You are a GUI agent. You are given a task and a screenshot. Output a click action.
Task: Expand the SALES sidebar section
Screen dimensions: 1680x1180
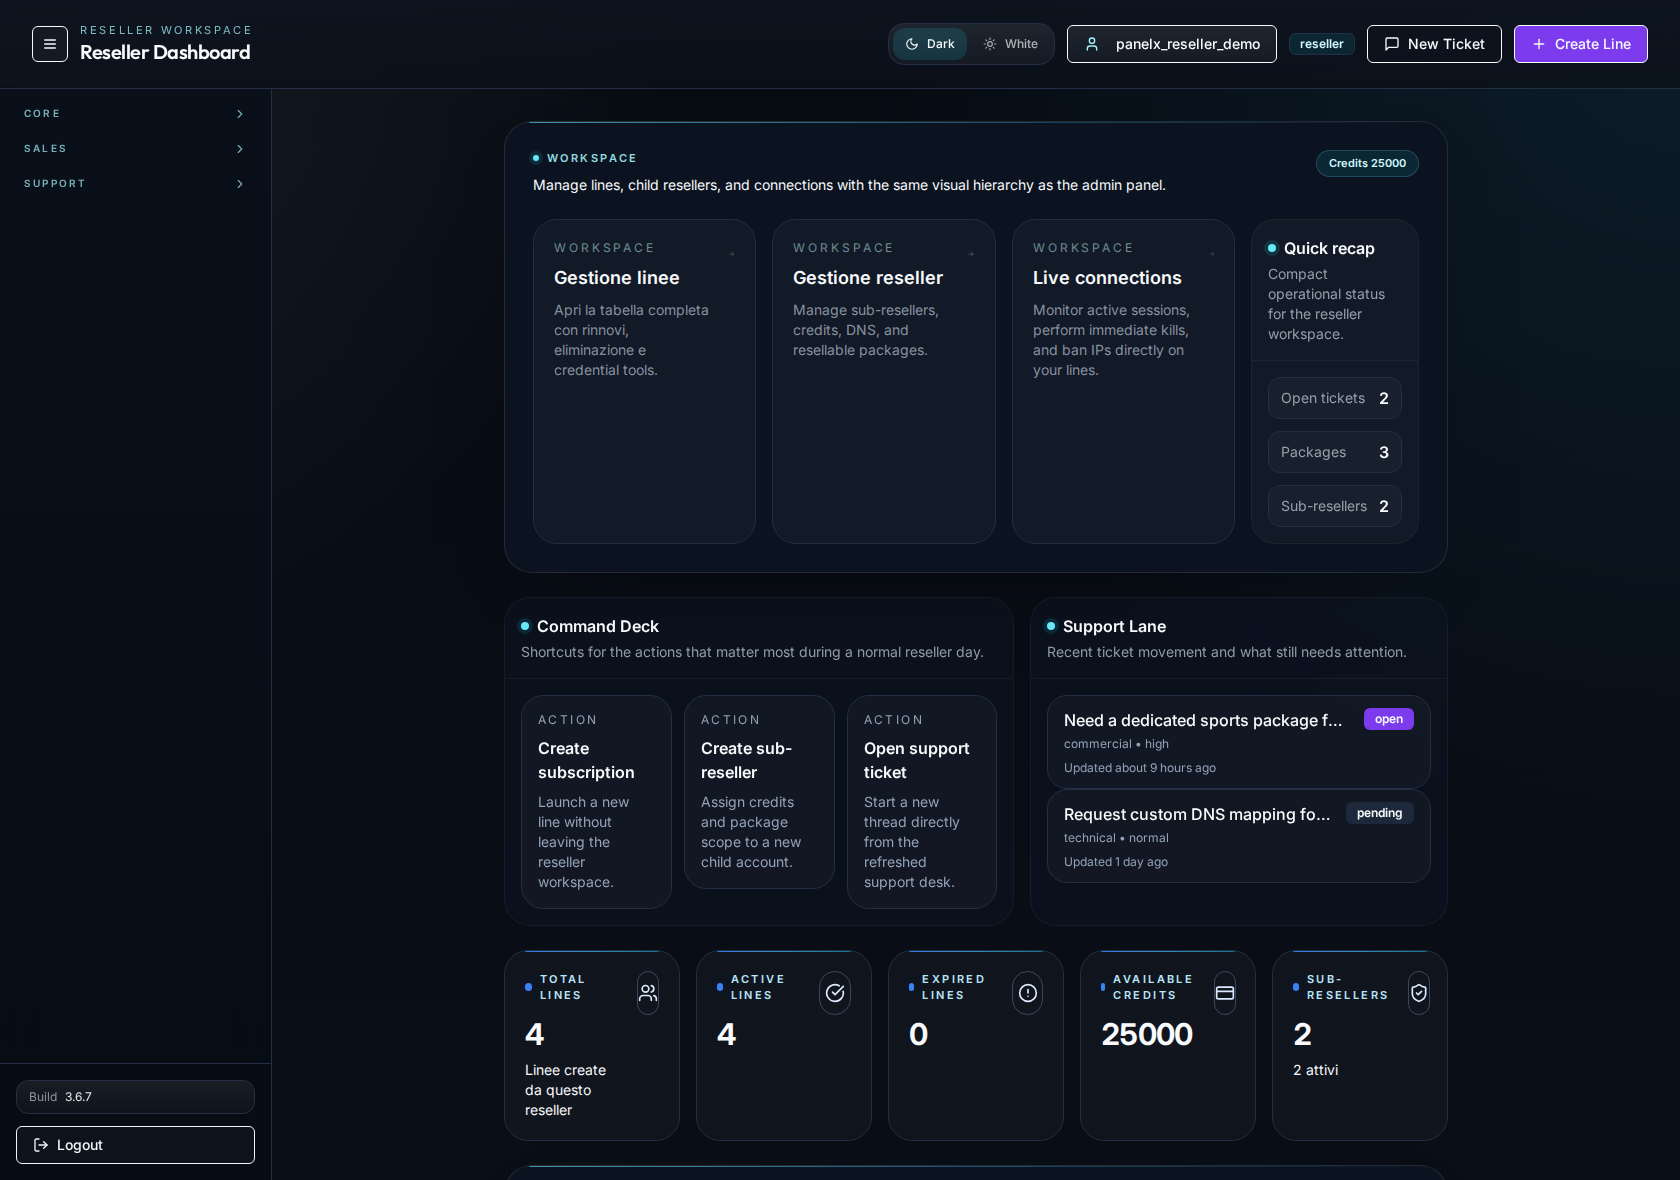(x=134, y=149)
